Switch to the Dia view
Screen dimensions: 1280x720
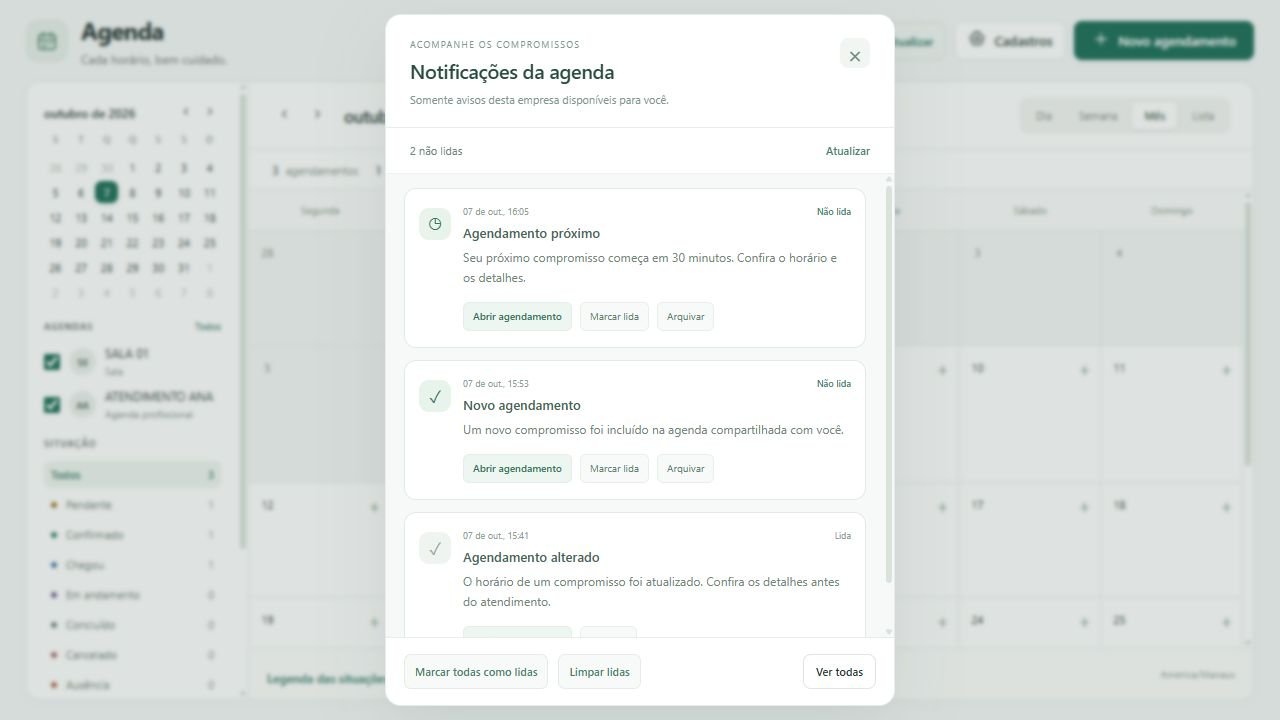1044,116
